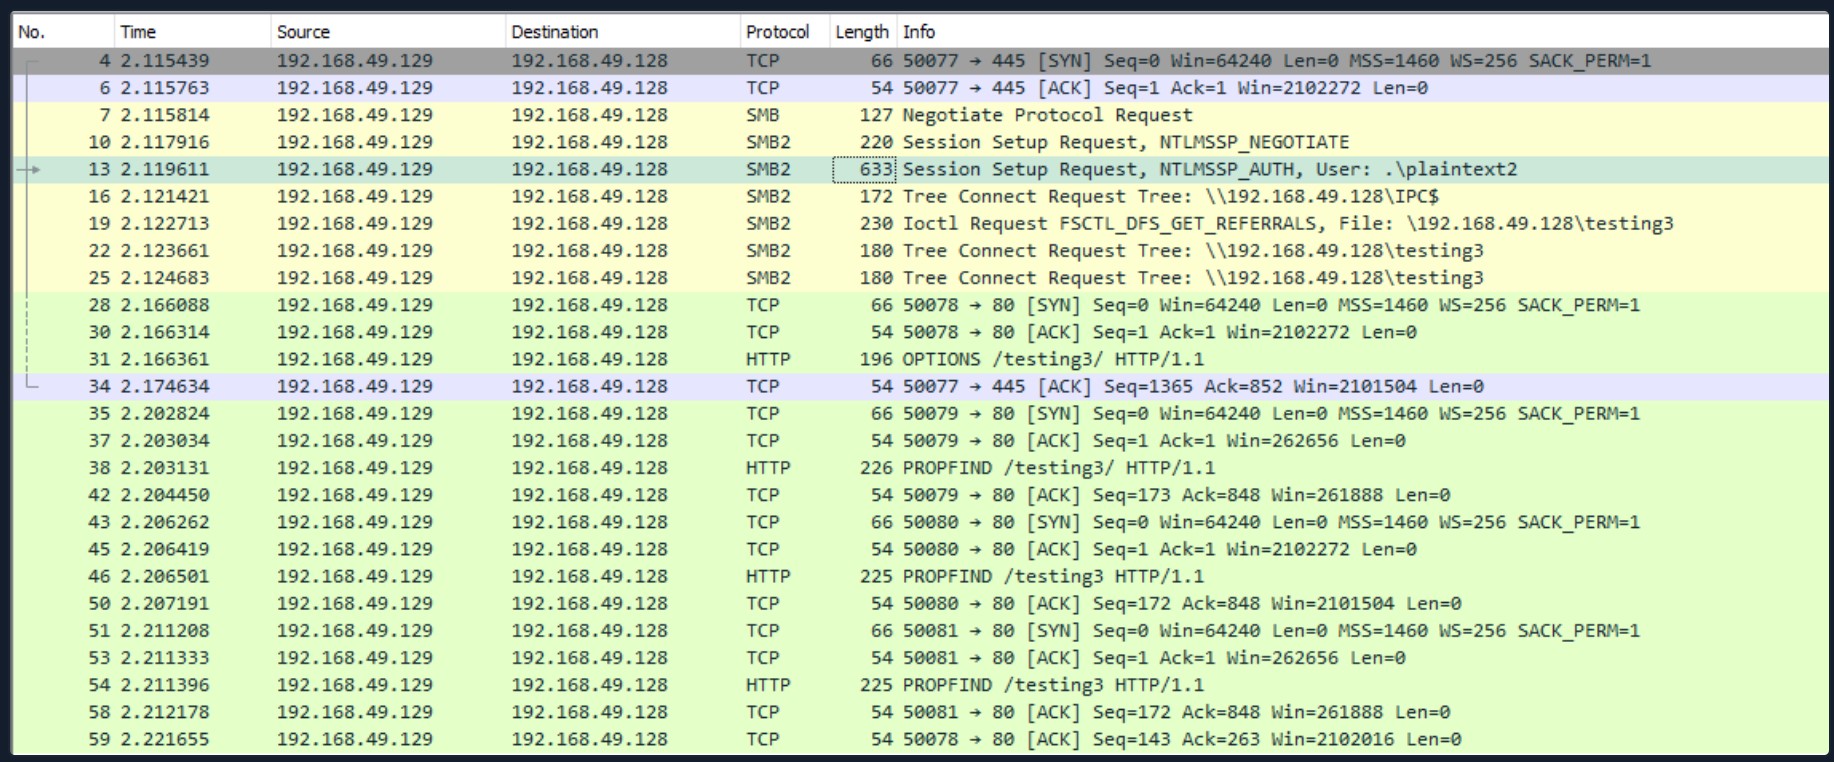Screen dimensions: 1834x762
Task: Click length value 633 in packet 13
Action: [876, 169]
